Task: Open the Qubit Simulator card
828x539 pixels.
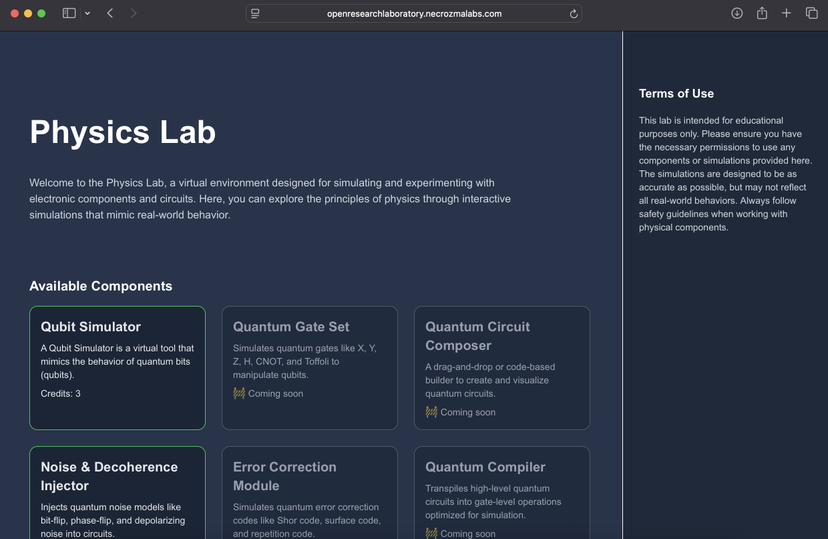Action: [x=117, y=368]
